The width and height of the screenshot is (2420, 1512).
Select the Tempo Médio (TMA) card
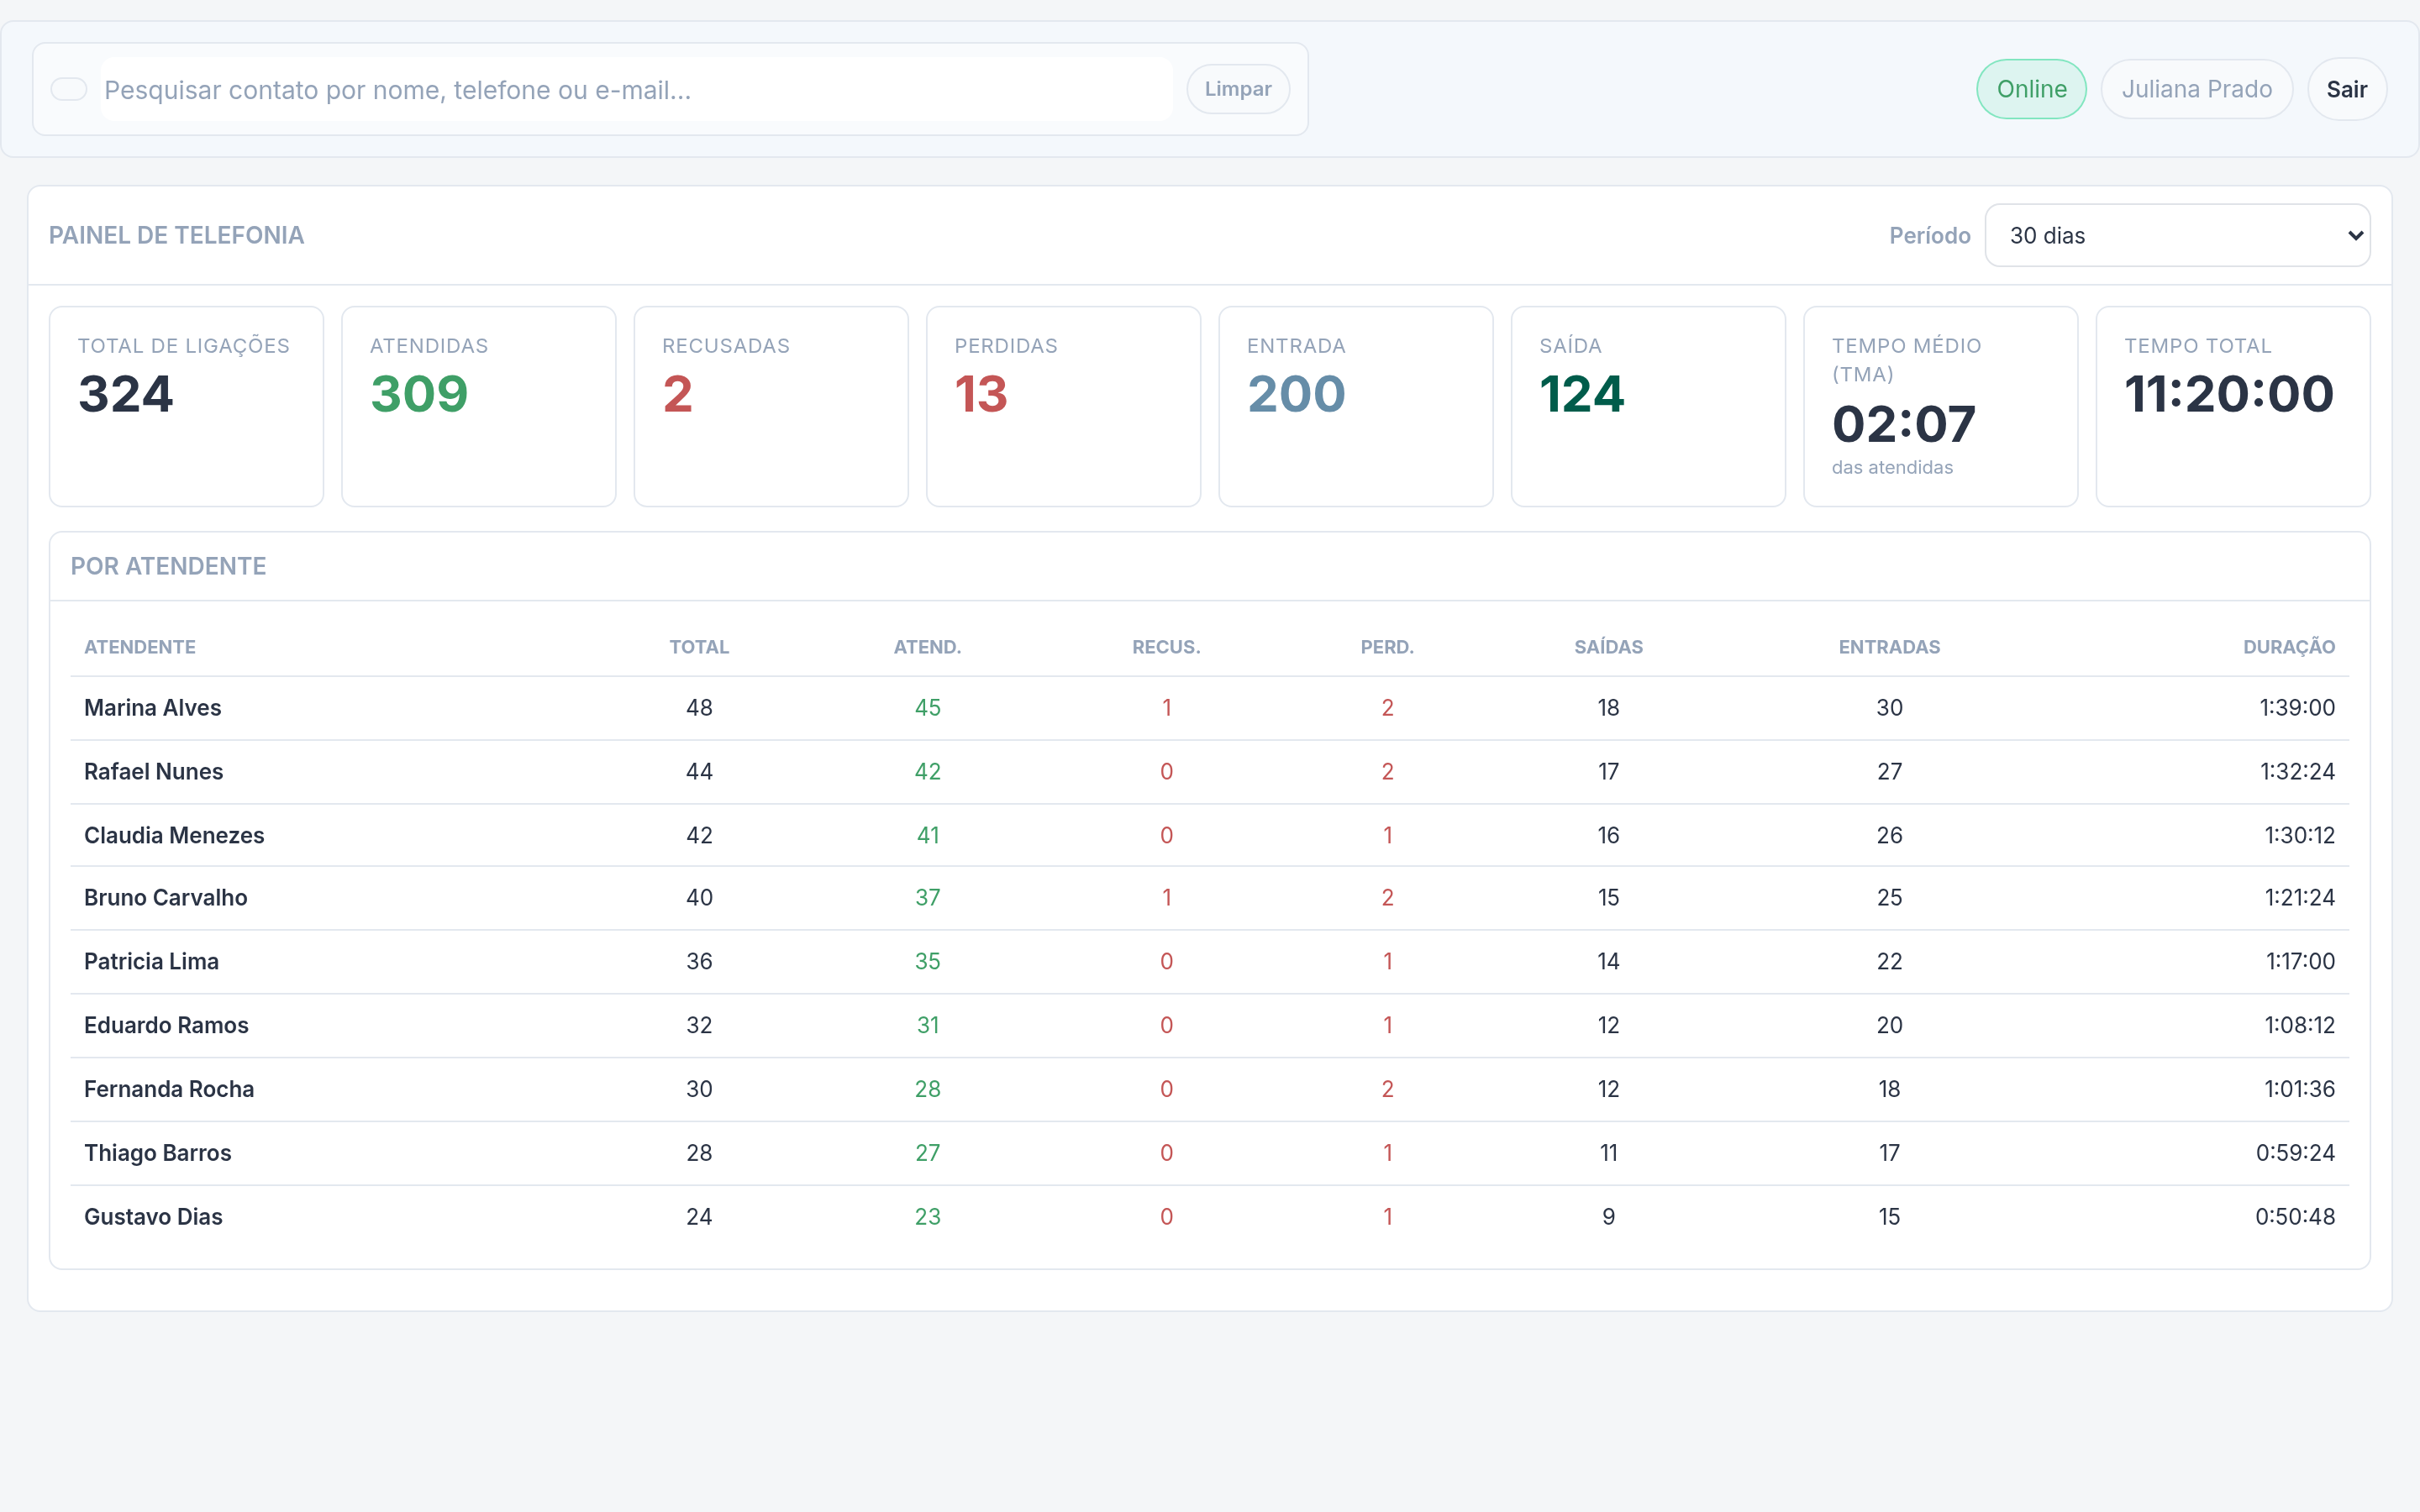point(1940,406)
